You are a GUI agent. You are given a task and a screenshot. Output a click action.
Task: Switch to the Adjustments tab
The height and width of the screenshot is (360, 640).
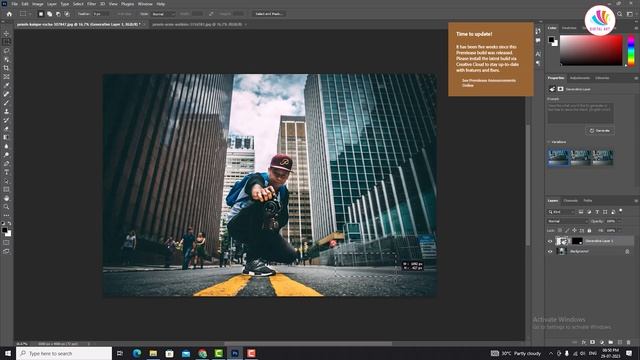(x=580, y=78)
